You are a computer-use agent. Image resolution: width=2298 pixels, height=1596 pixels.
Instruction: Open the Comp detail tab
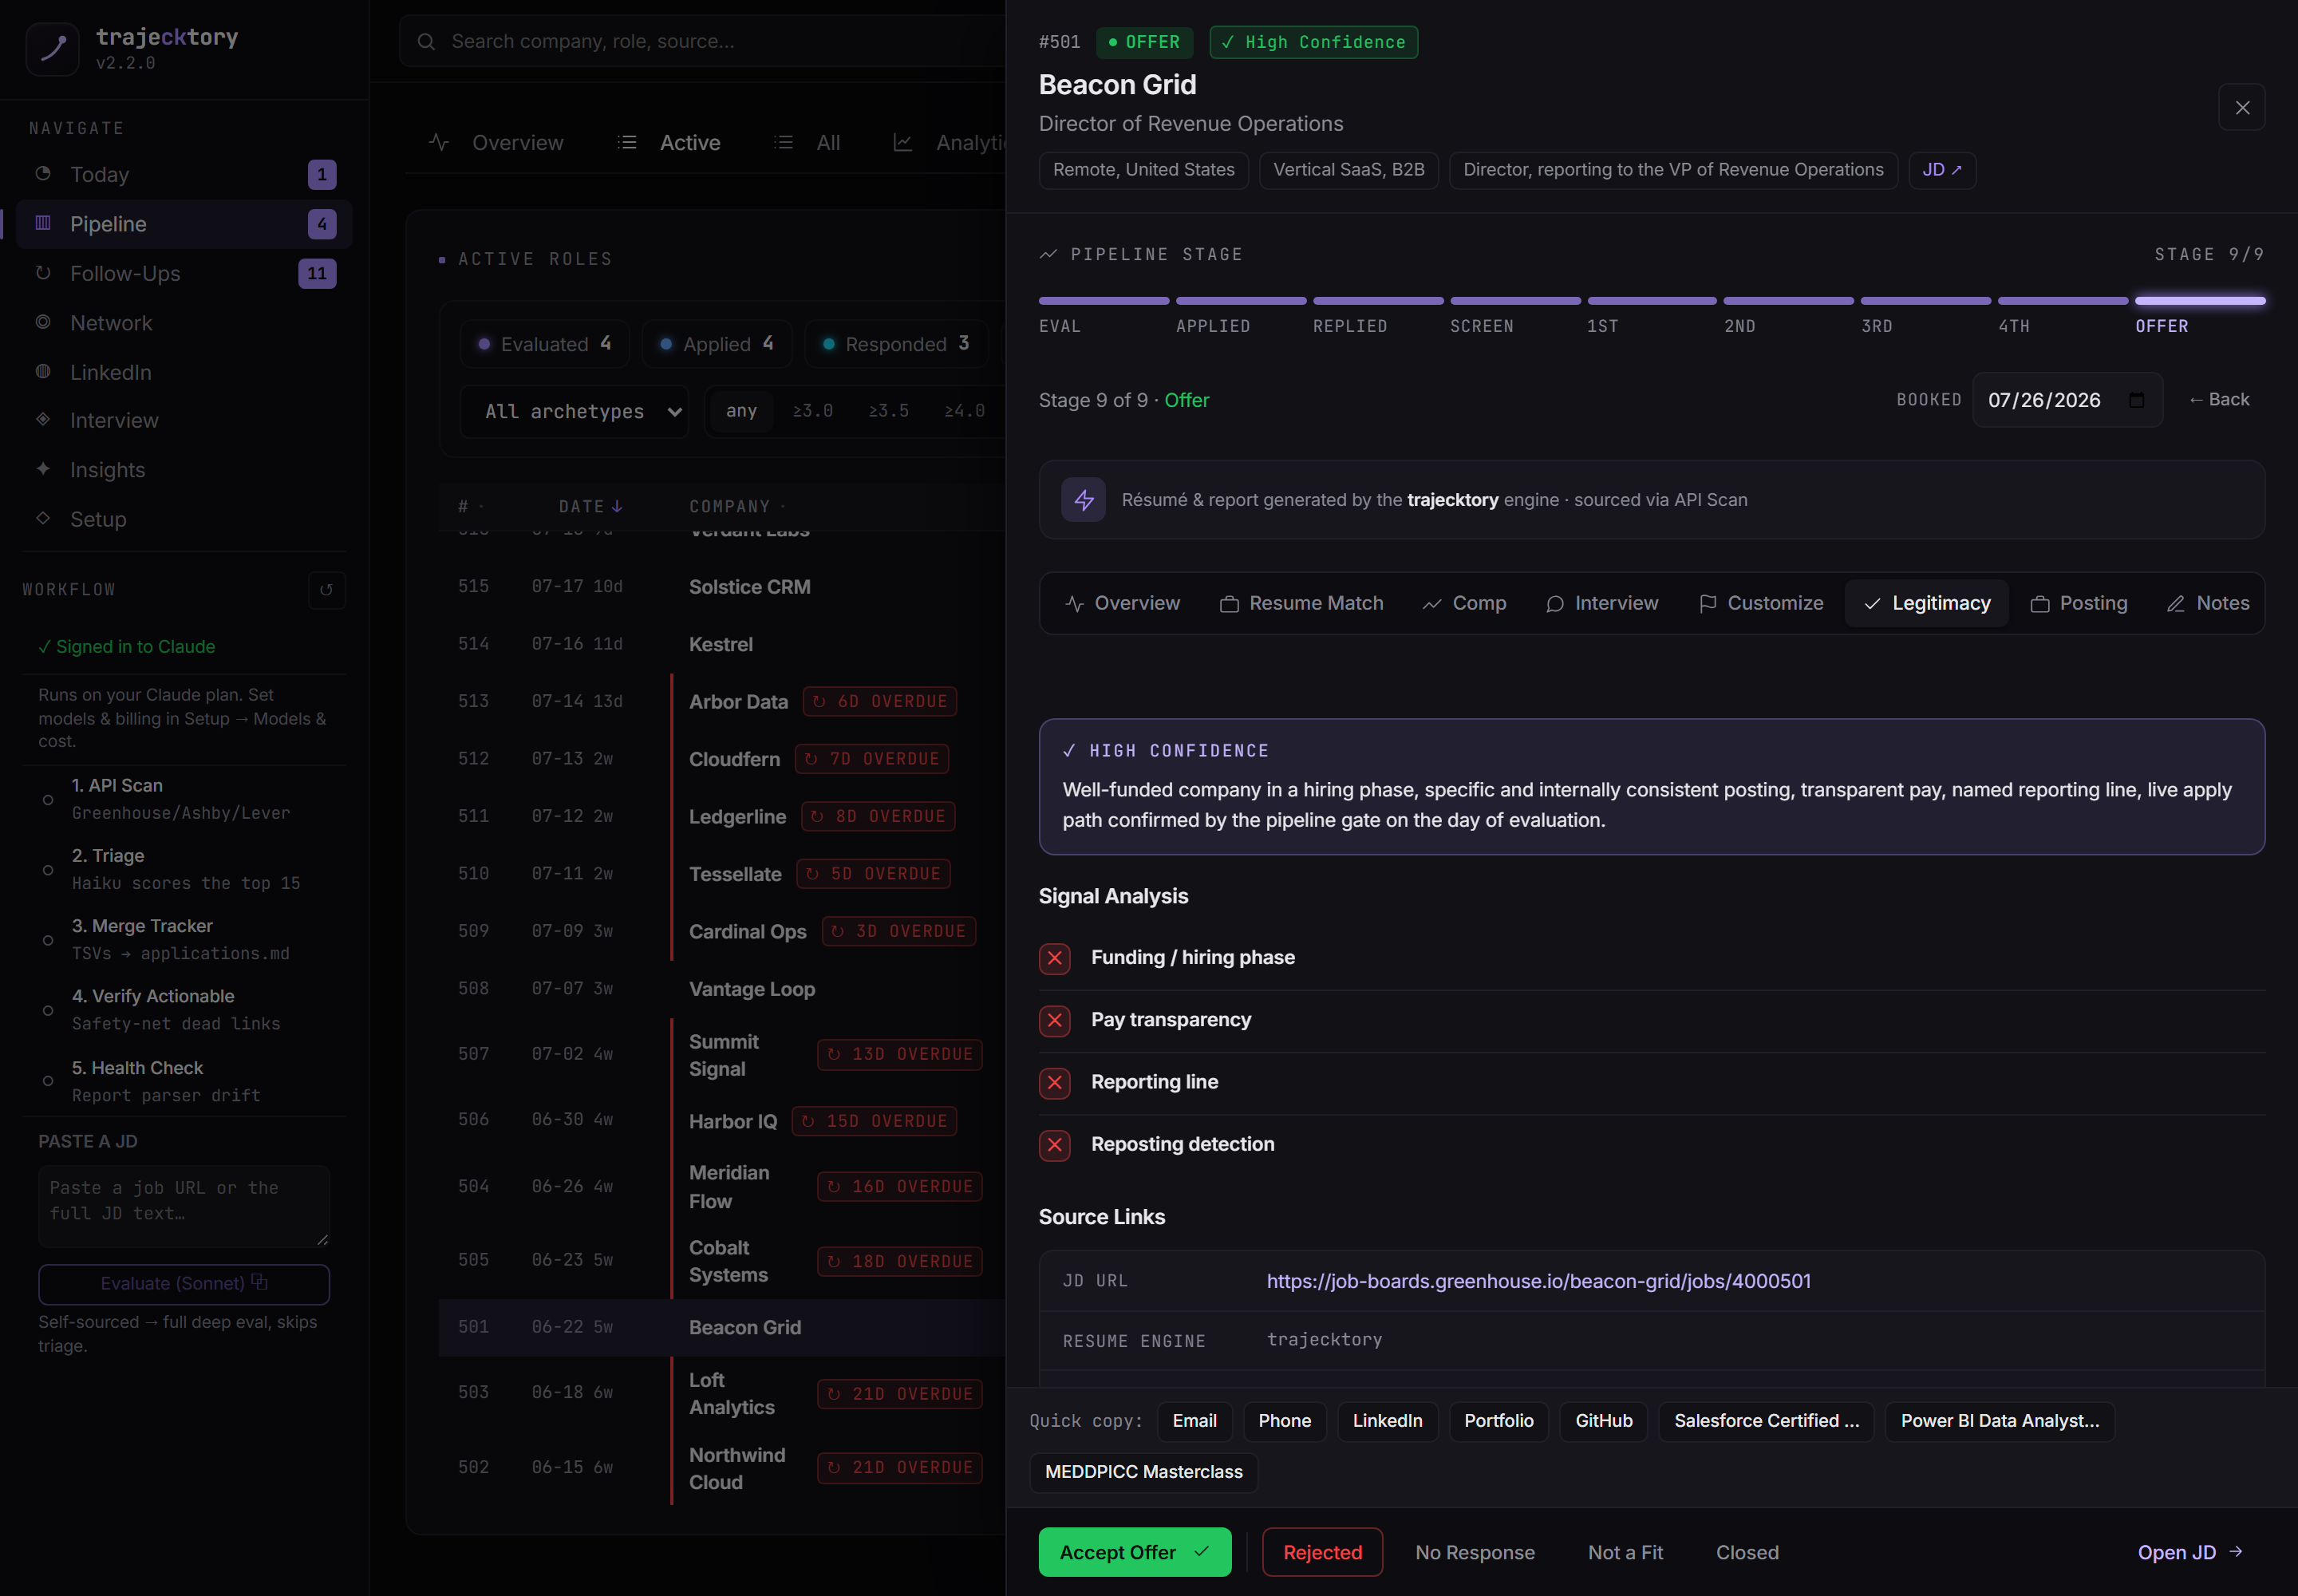coord(1464,603)
